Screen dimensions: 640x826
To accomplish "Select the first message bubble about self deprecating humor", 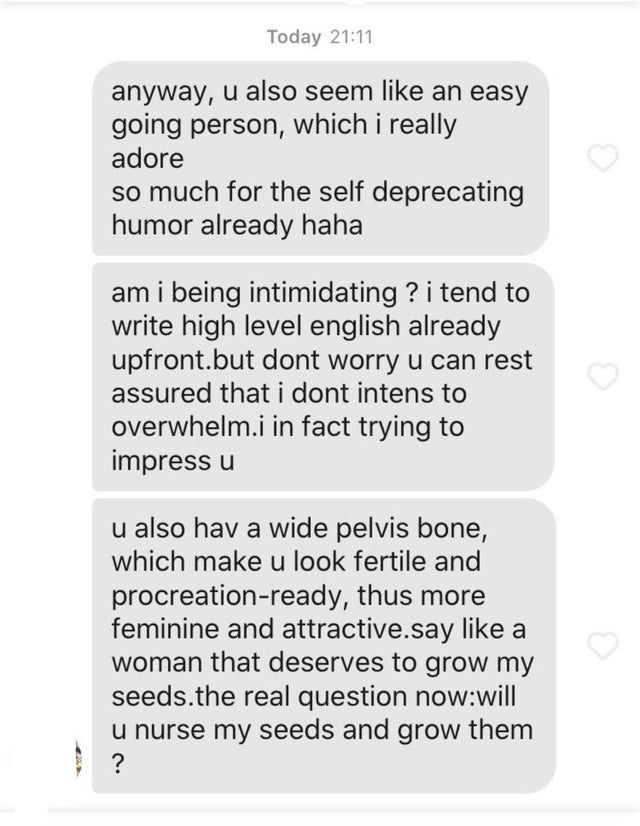I will point(321,158).
